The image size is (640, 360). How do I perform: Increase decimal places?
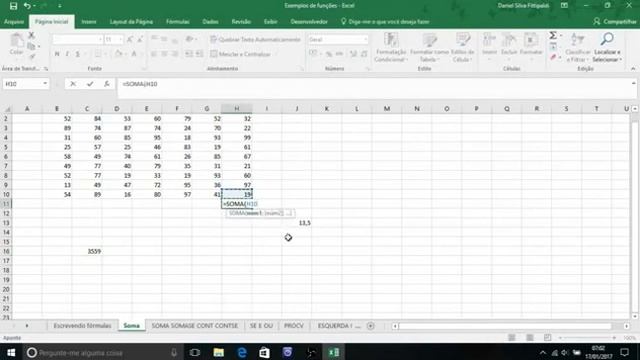pos(354,54)
